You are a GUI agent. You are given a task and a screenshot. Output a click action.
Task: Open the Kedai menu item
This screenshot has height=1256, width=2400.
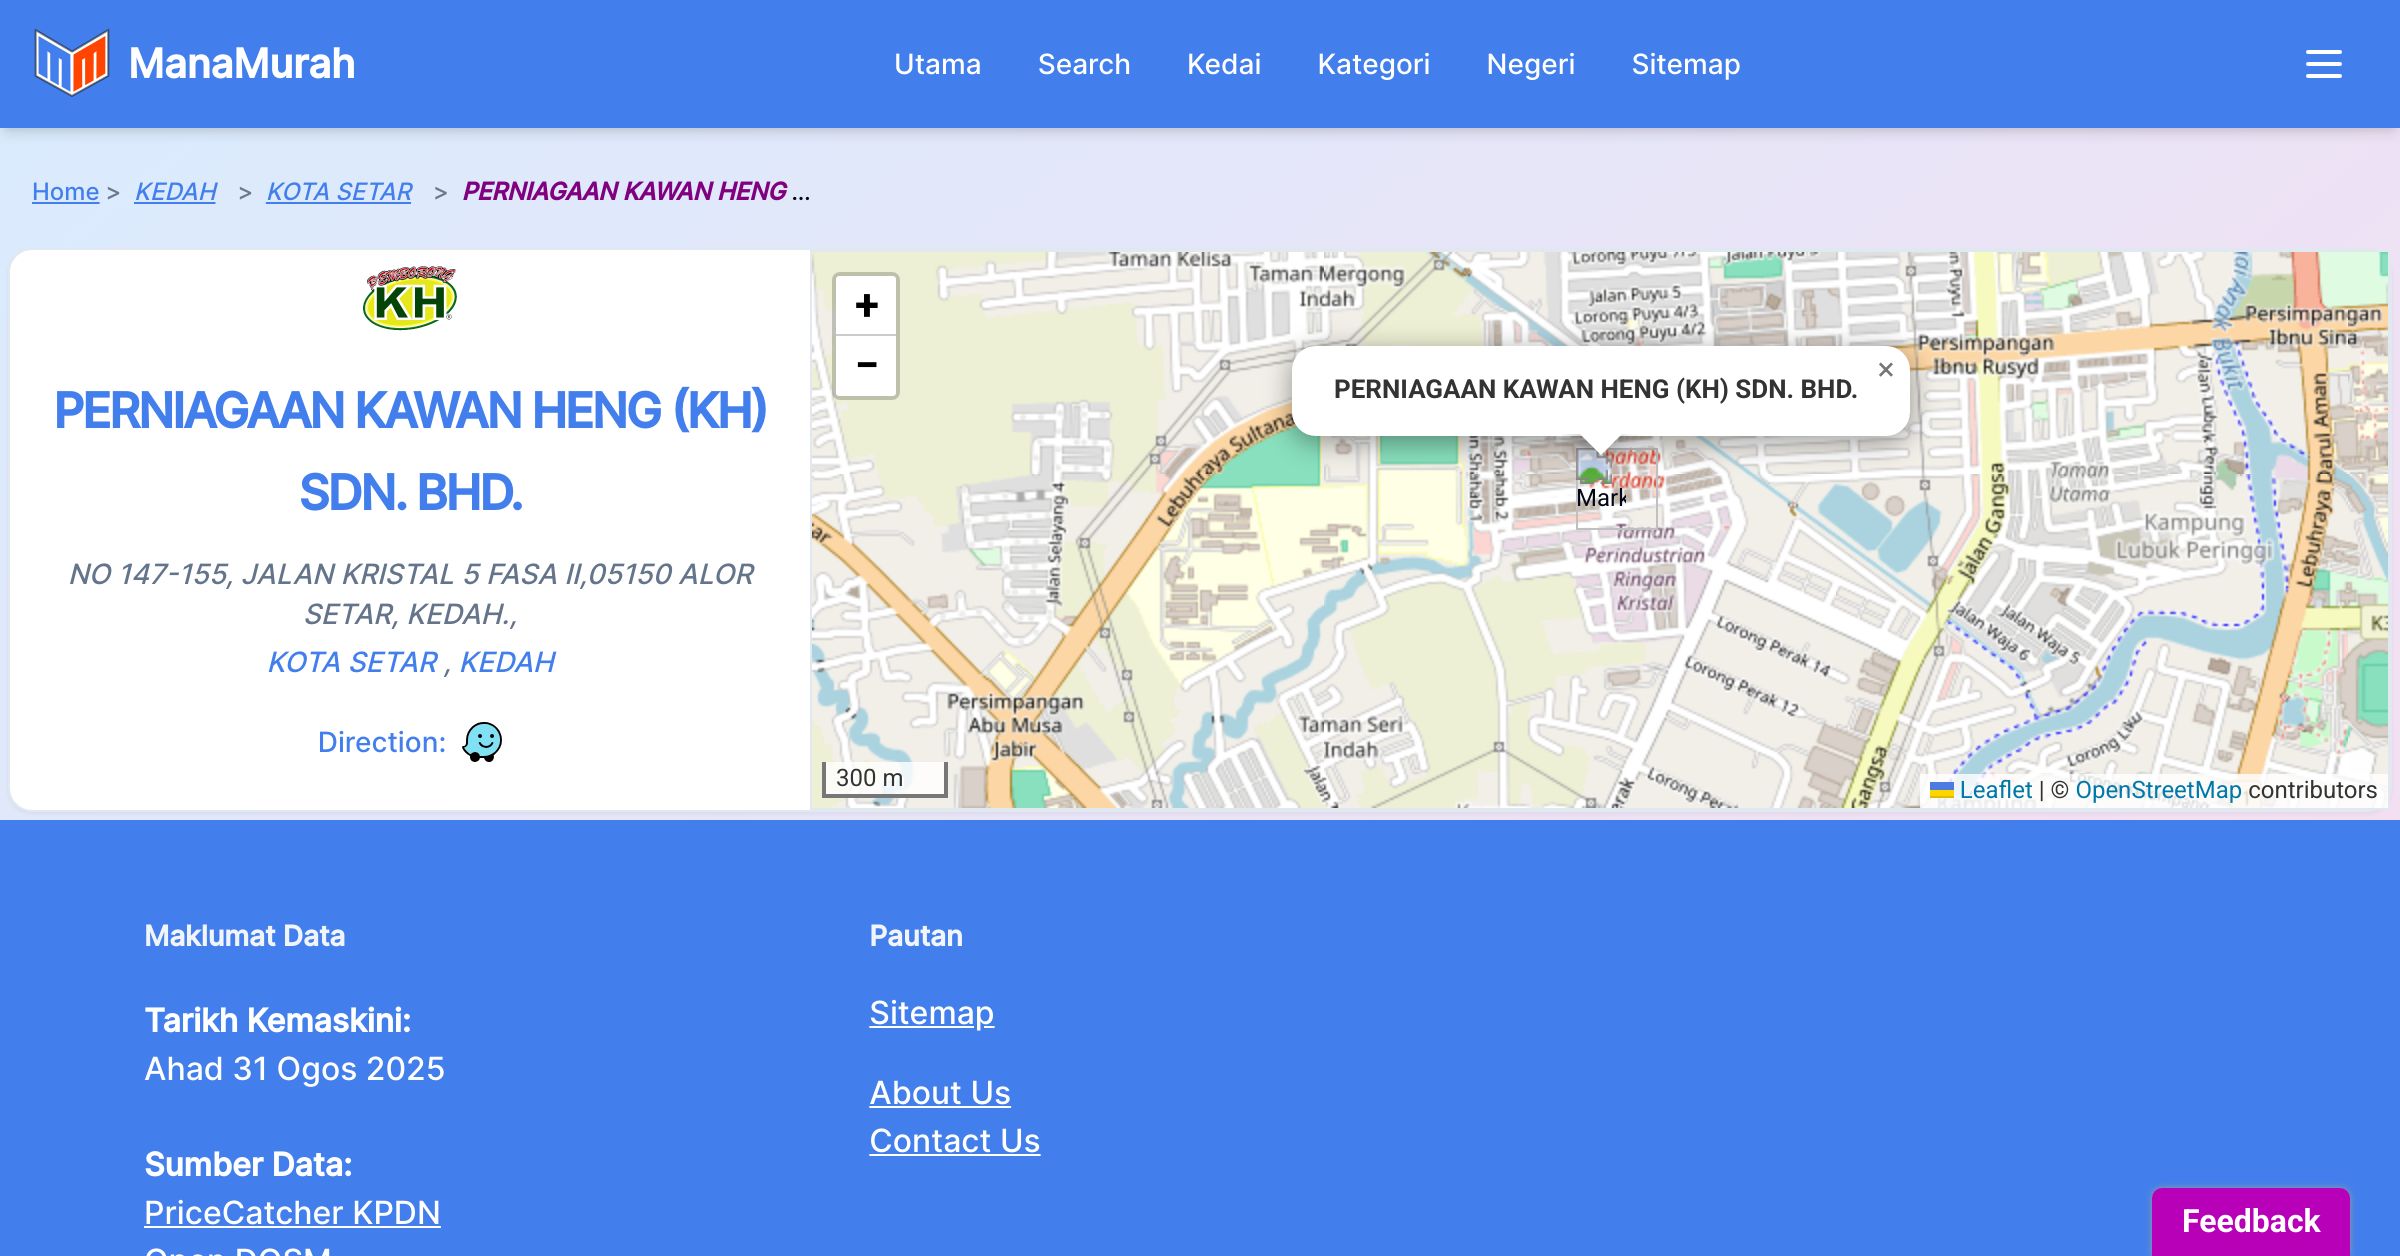(1223, 64)
